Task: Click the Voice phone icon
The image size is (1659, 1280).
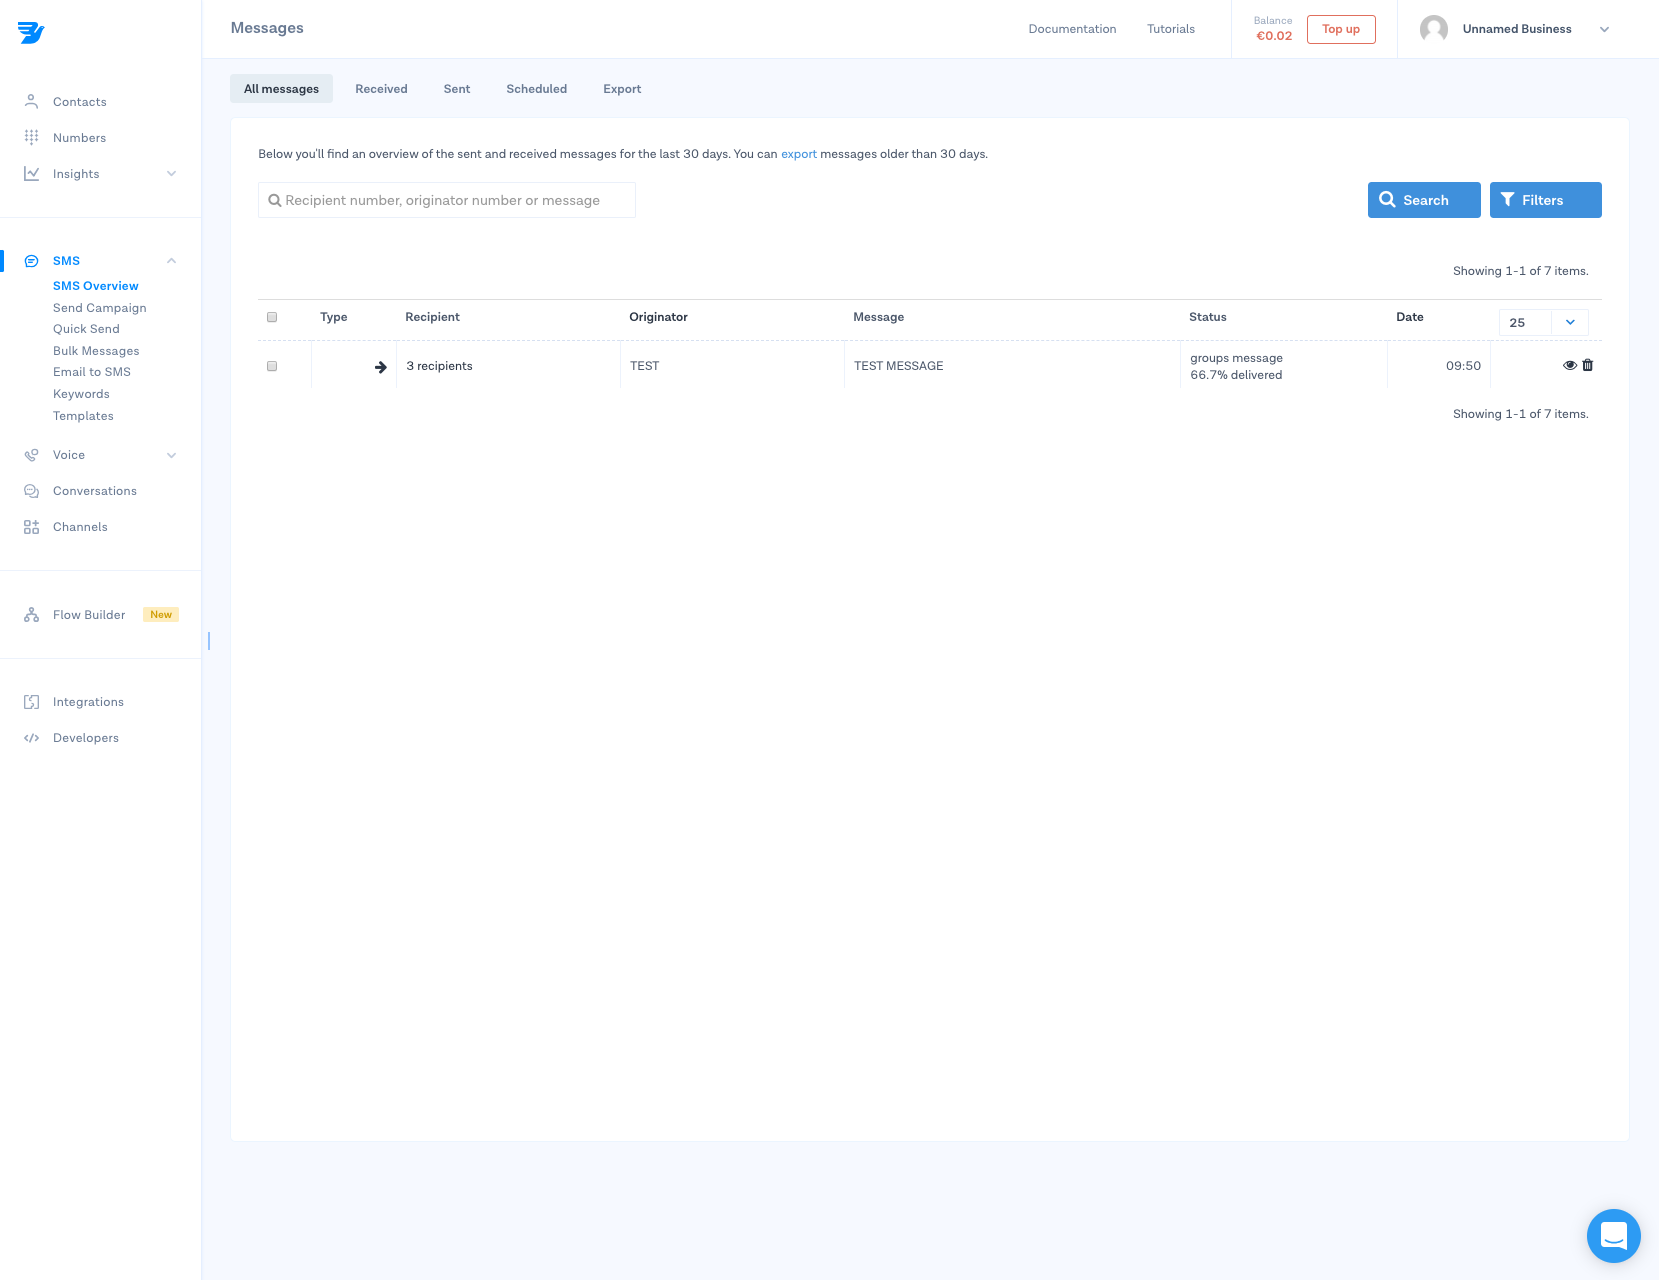Action: coord(31,455)
